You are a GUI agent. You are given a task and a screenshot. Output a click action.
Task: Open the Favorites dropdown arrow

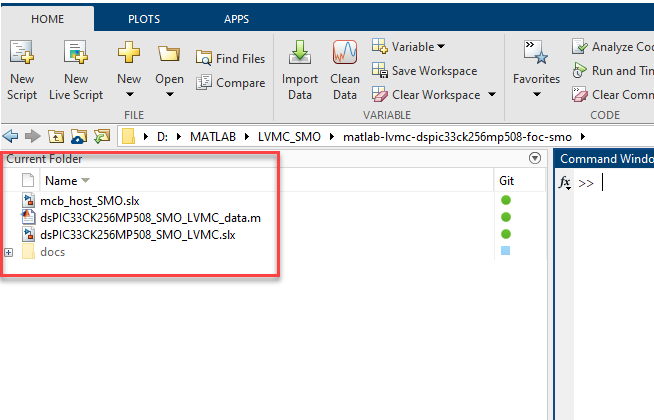(x=537, y=95)
